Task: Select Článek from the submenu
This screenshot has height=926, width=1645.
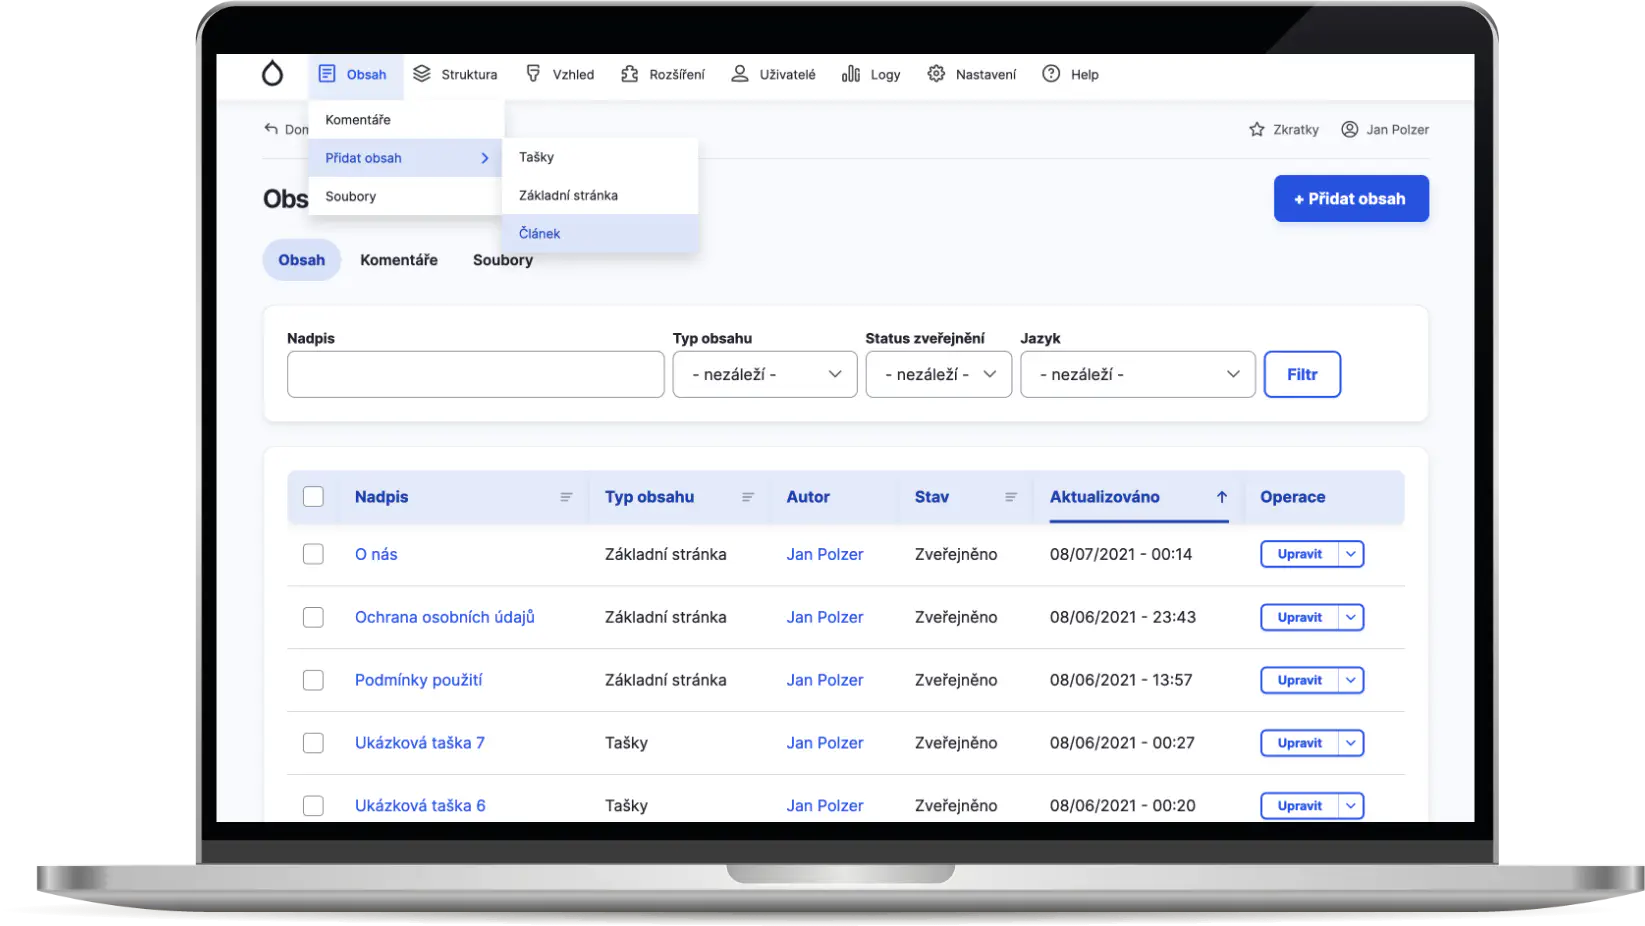Action: click(539, 233)
